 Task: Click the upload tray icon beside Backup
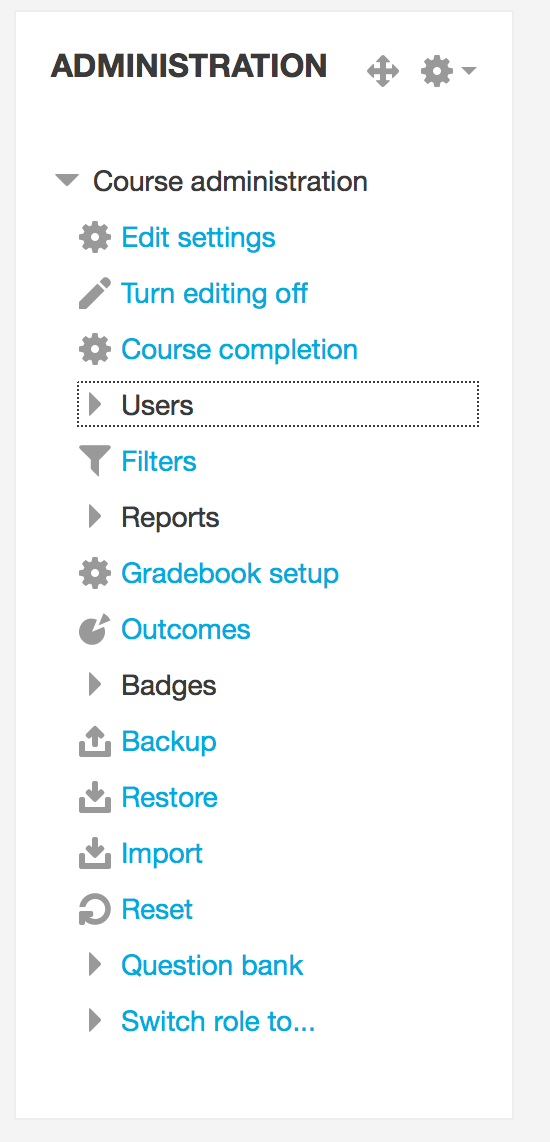(95, 741)
